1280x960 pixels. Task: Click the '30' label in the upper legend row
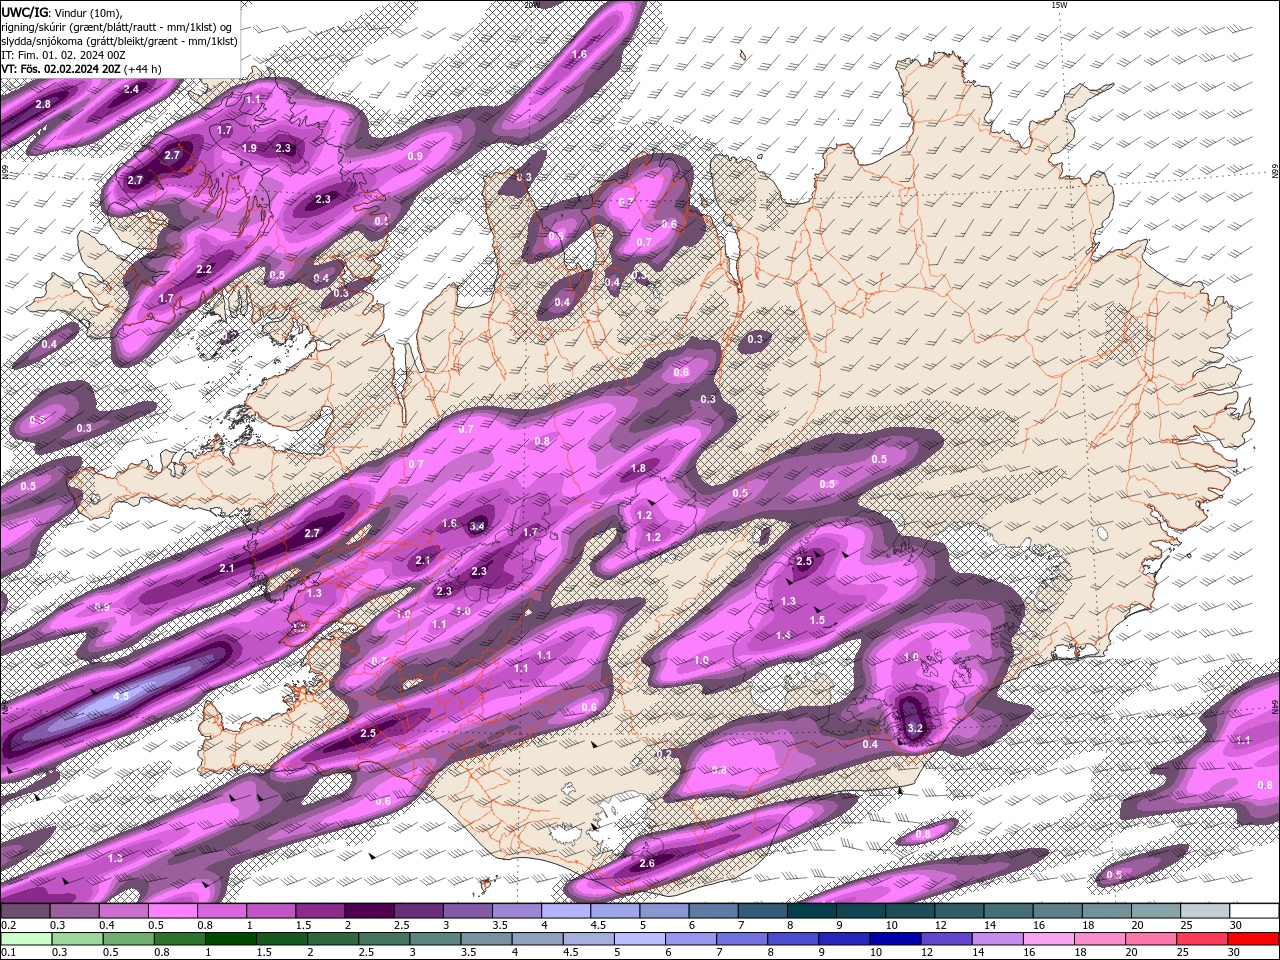(1236, 925)
